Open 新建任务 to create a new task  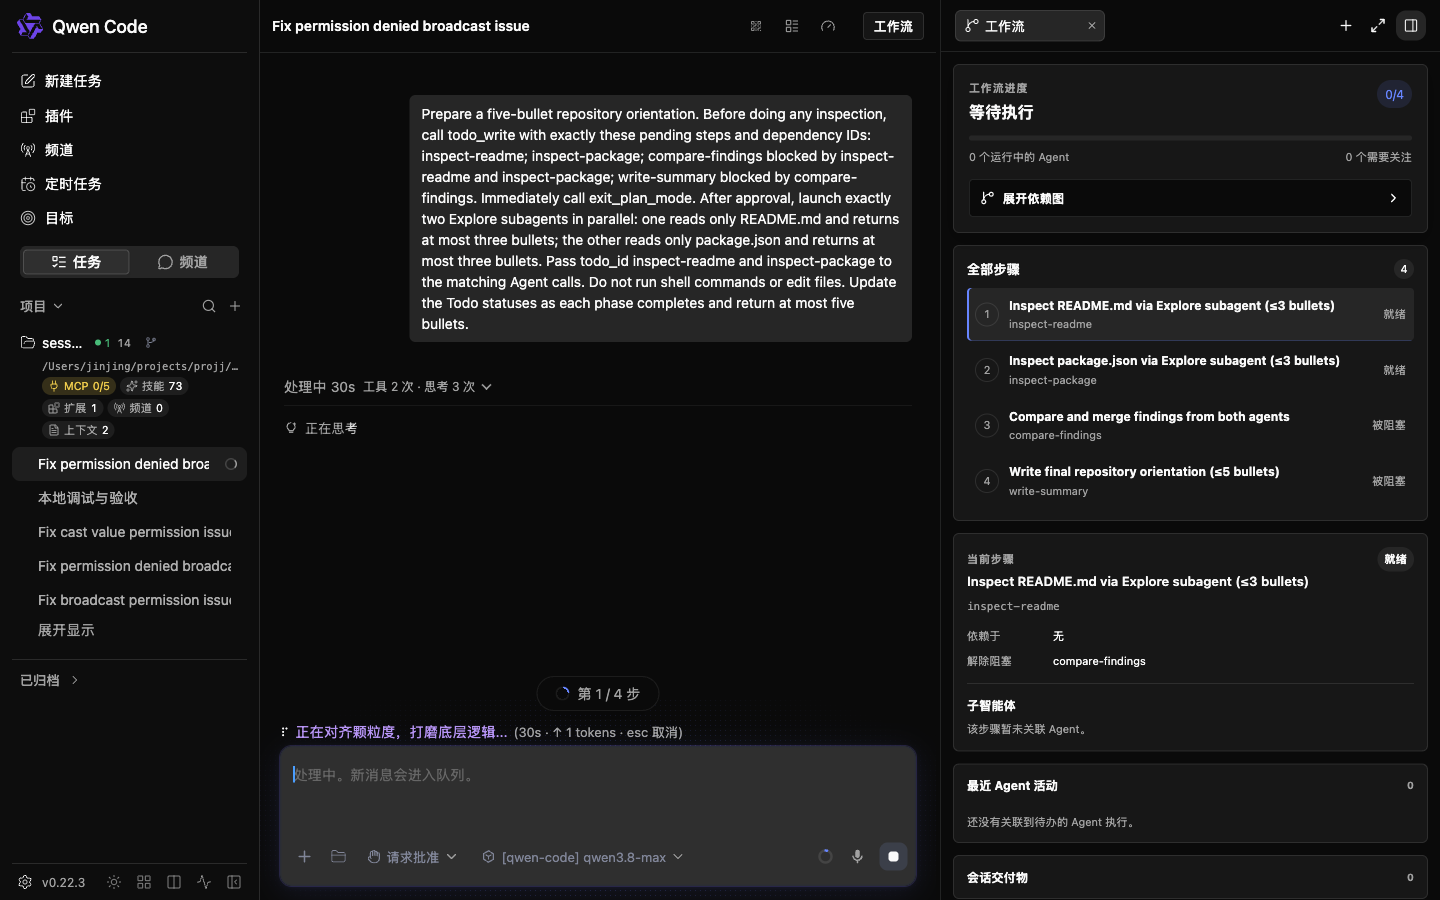coord(62,81)
